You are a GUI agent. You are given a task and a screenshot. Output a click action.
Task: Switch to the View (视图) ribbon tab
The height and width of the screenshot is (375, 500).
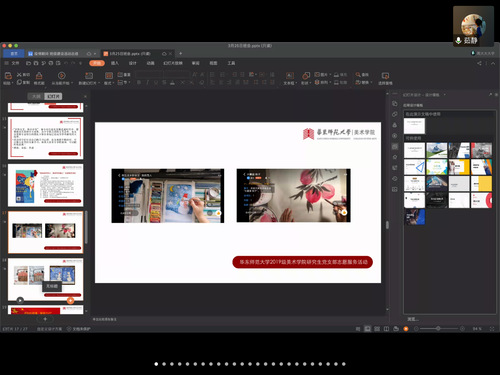[x=213, y=63]
